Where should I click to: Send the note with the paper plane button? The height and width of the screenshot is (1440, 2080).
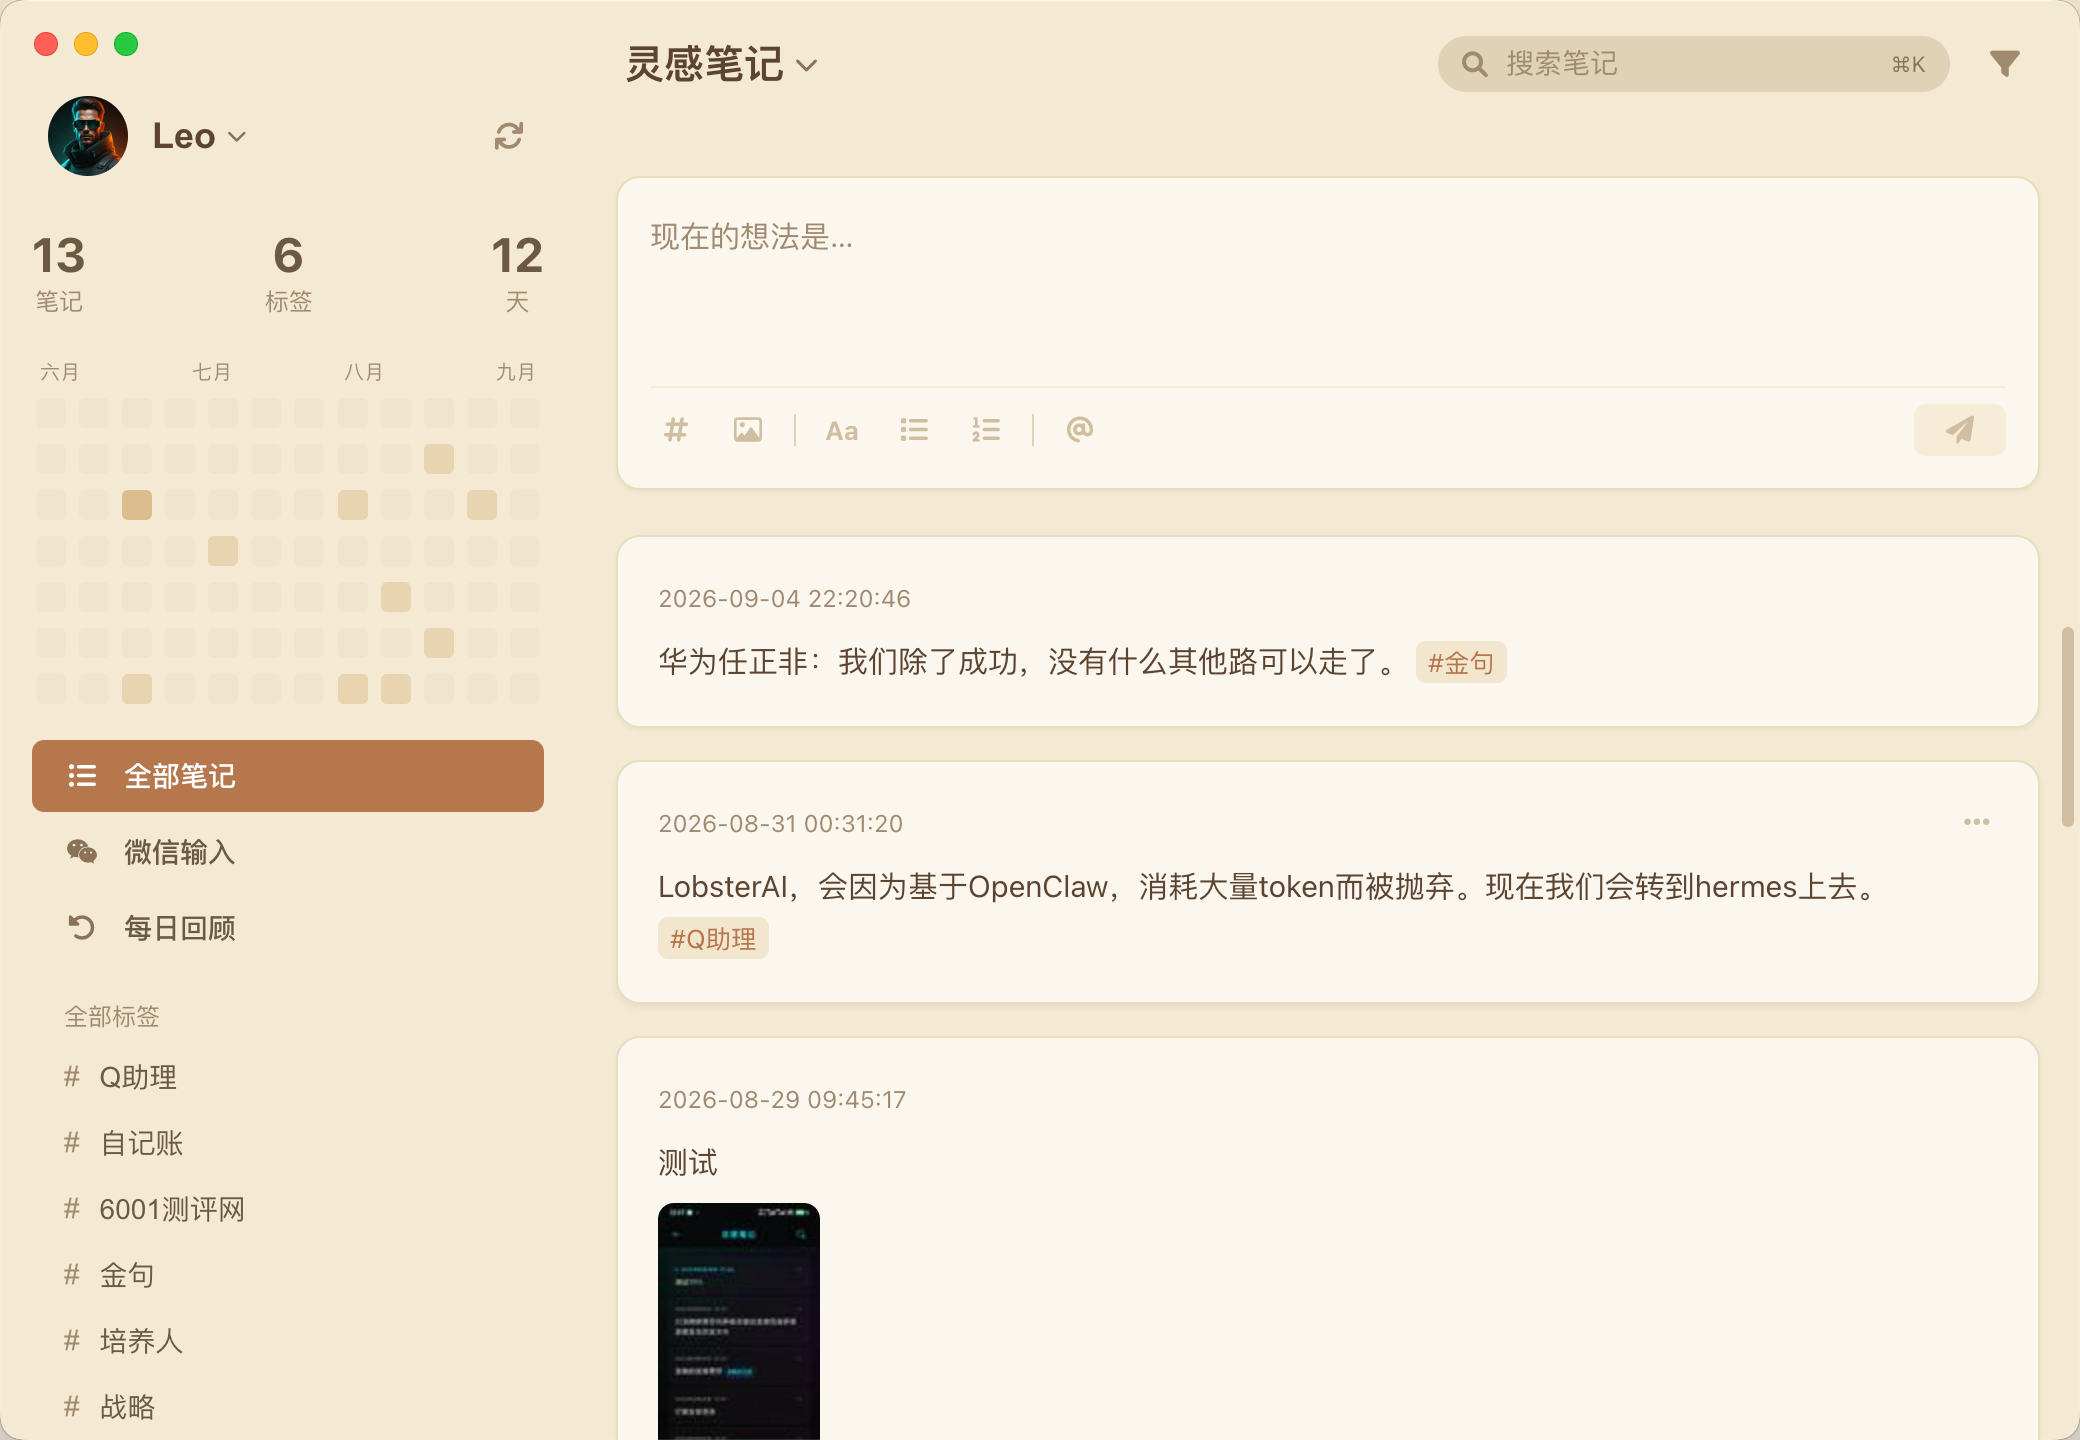tap(1959, 430)
